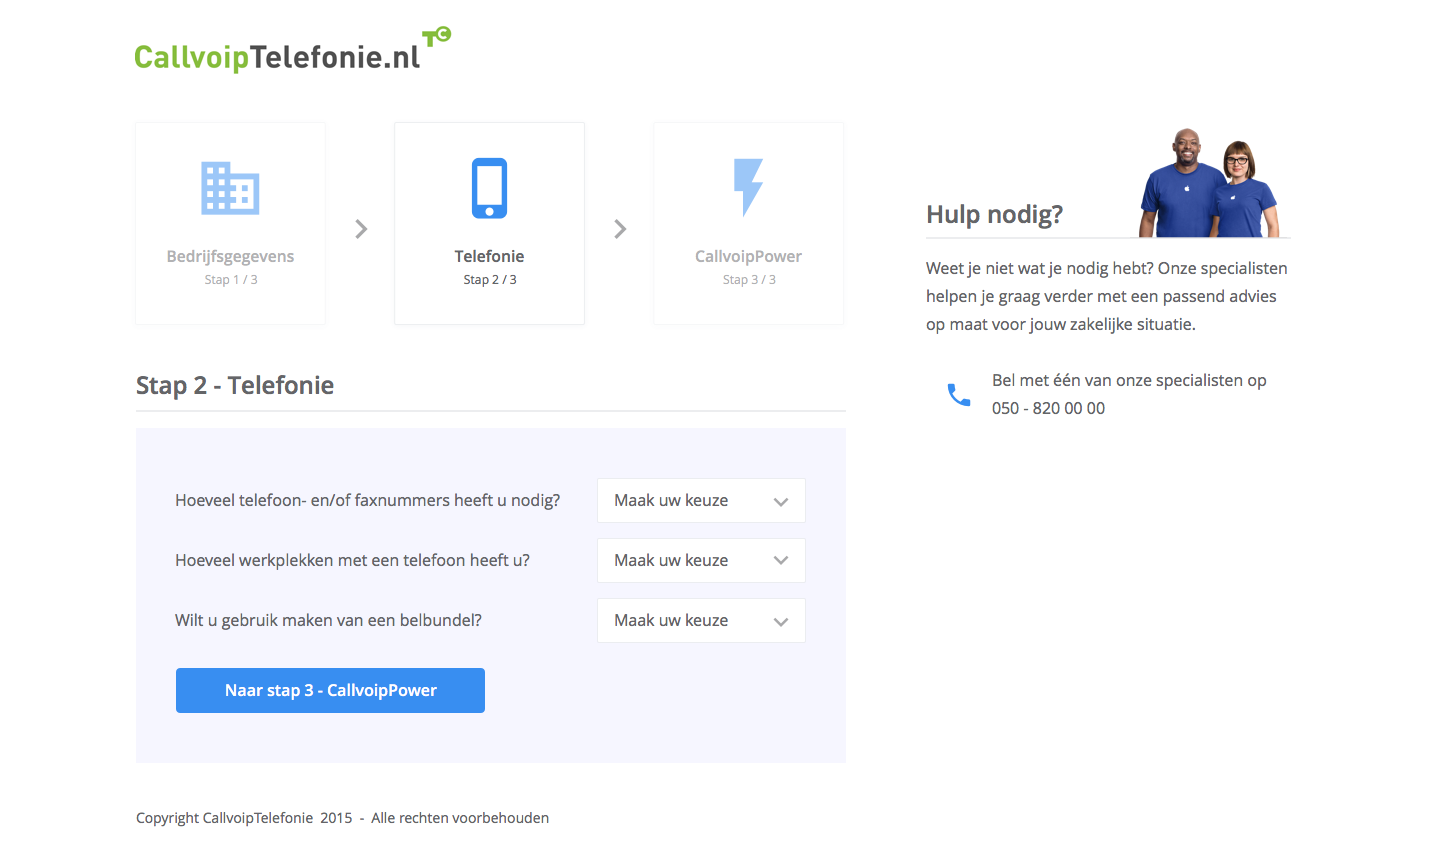Select the building icon for Bedrijfsgegevens
The width and height of the screenshot is (1440, 862).
(x=229, y=186)
